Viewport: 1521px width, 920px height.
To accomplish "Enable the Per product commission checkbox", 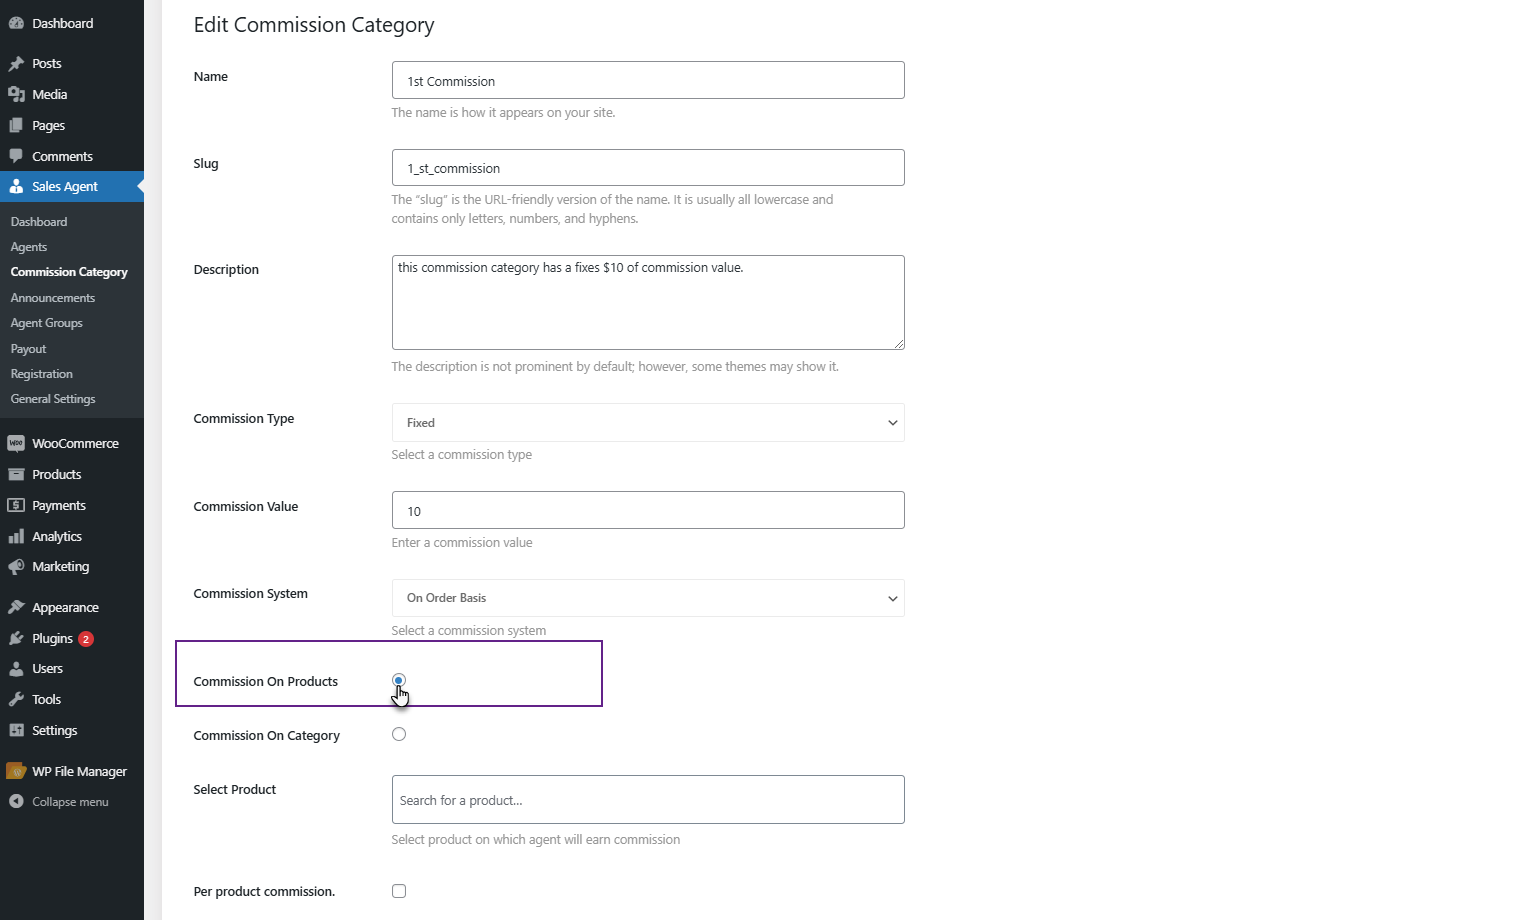I will coord(399,891).
